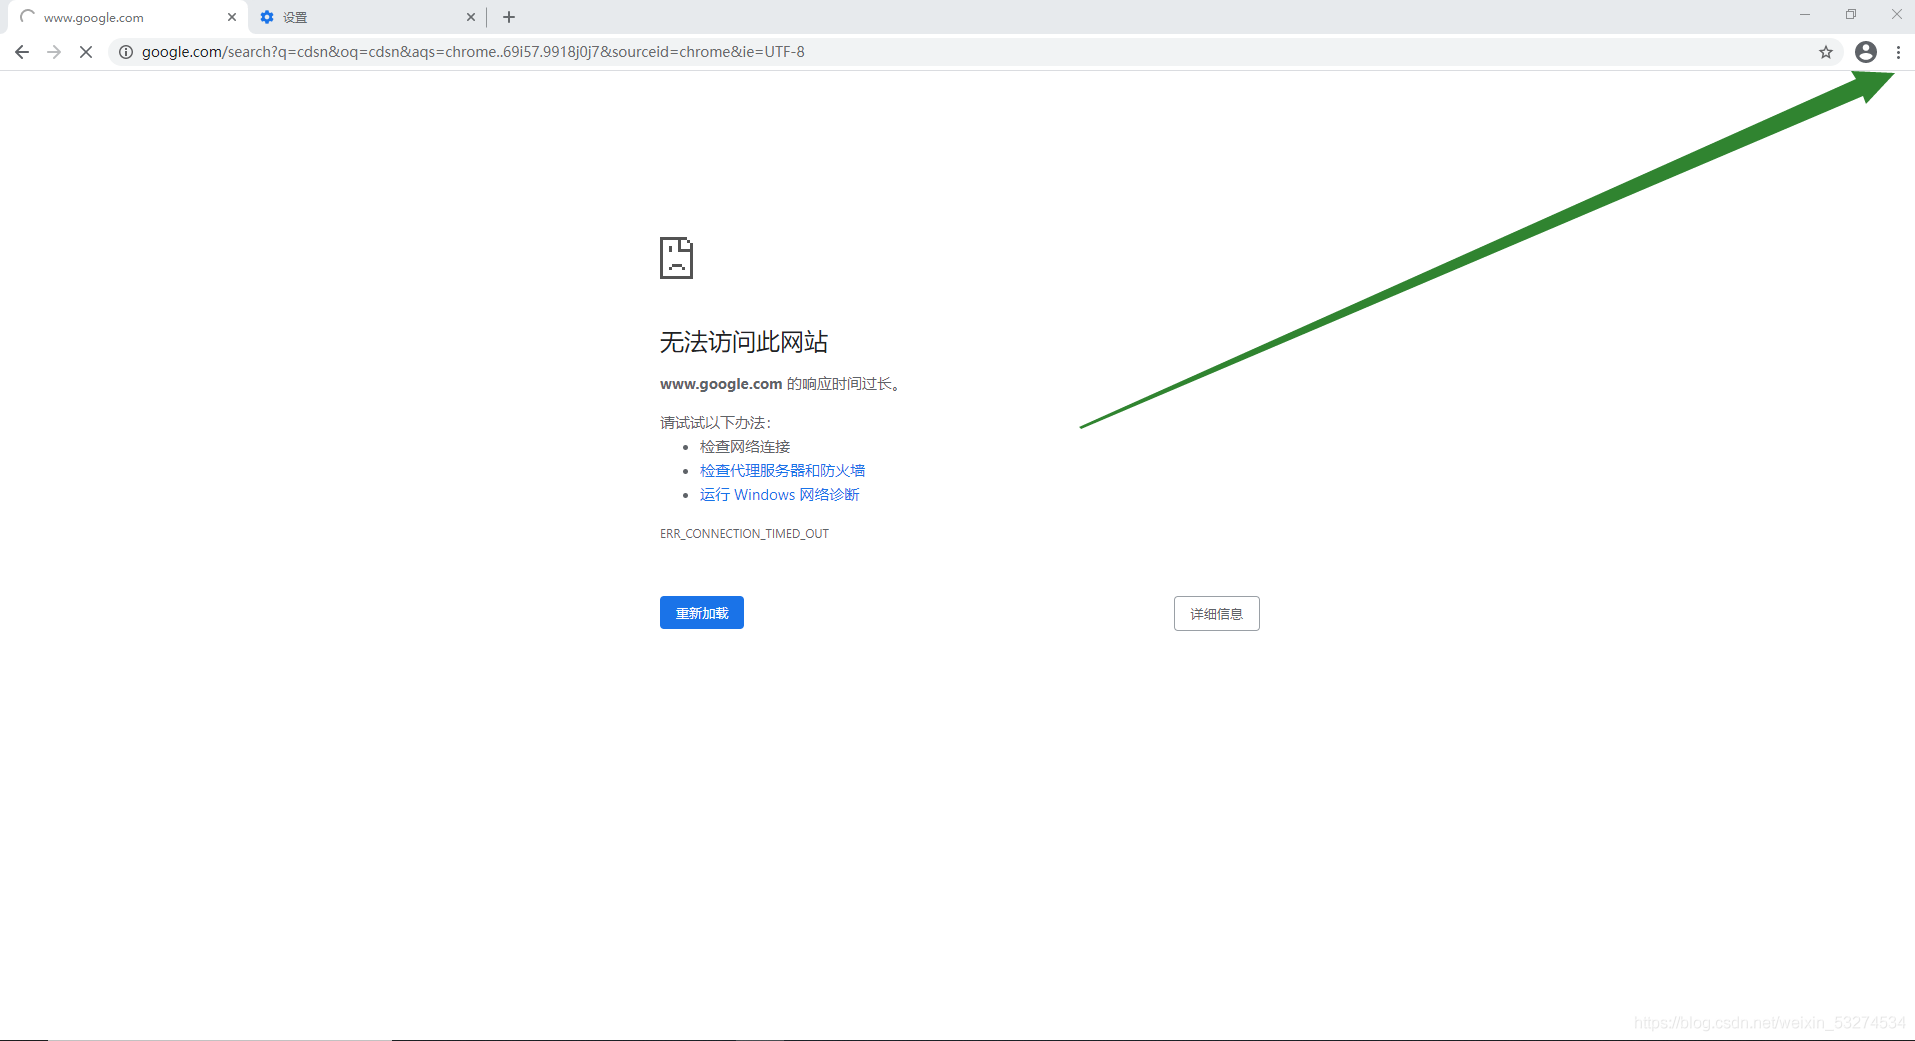
Task: Open a new tab with plus button
Action: 509,17
